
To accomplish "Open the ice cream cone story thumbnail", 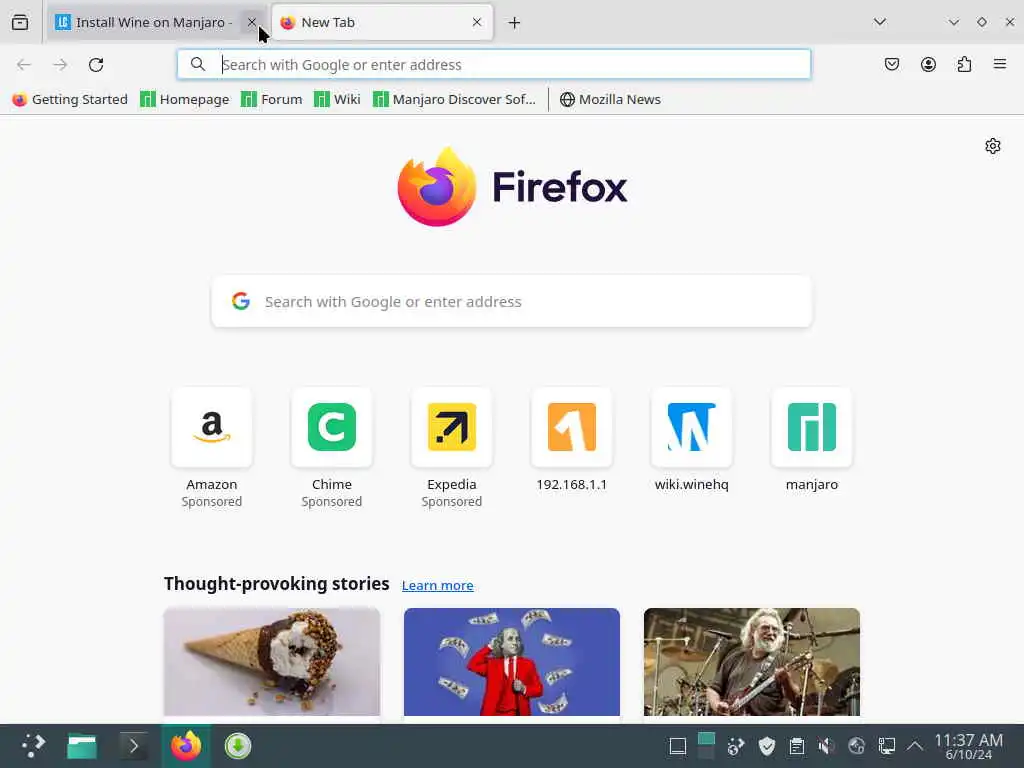I will pyautogui.click(x=272, y=662).
